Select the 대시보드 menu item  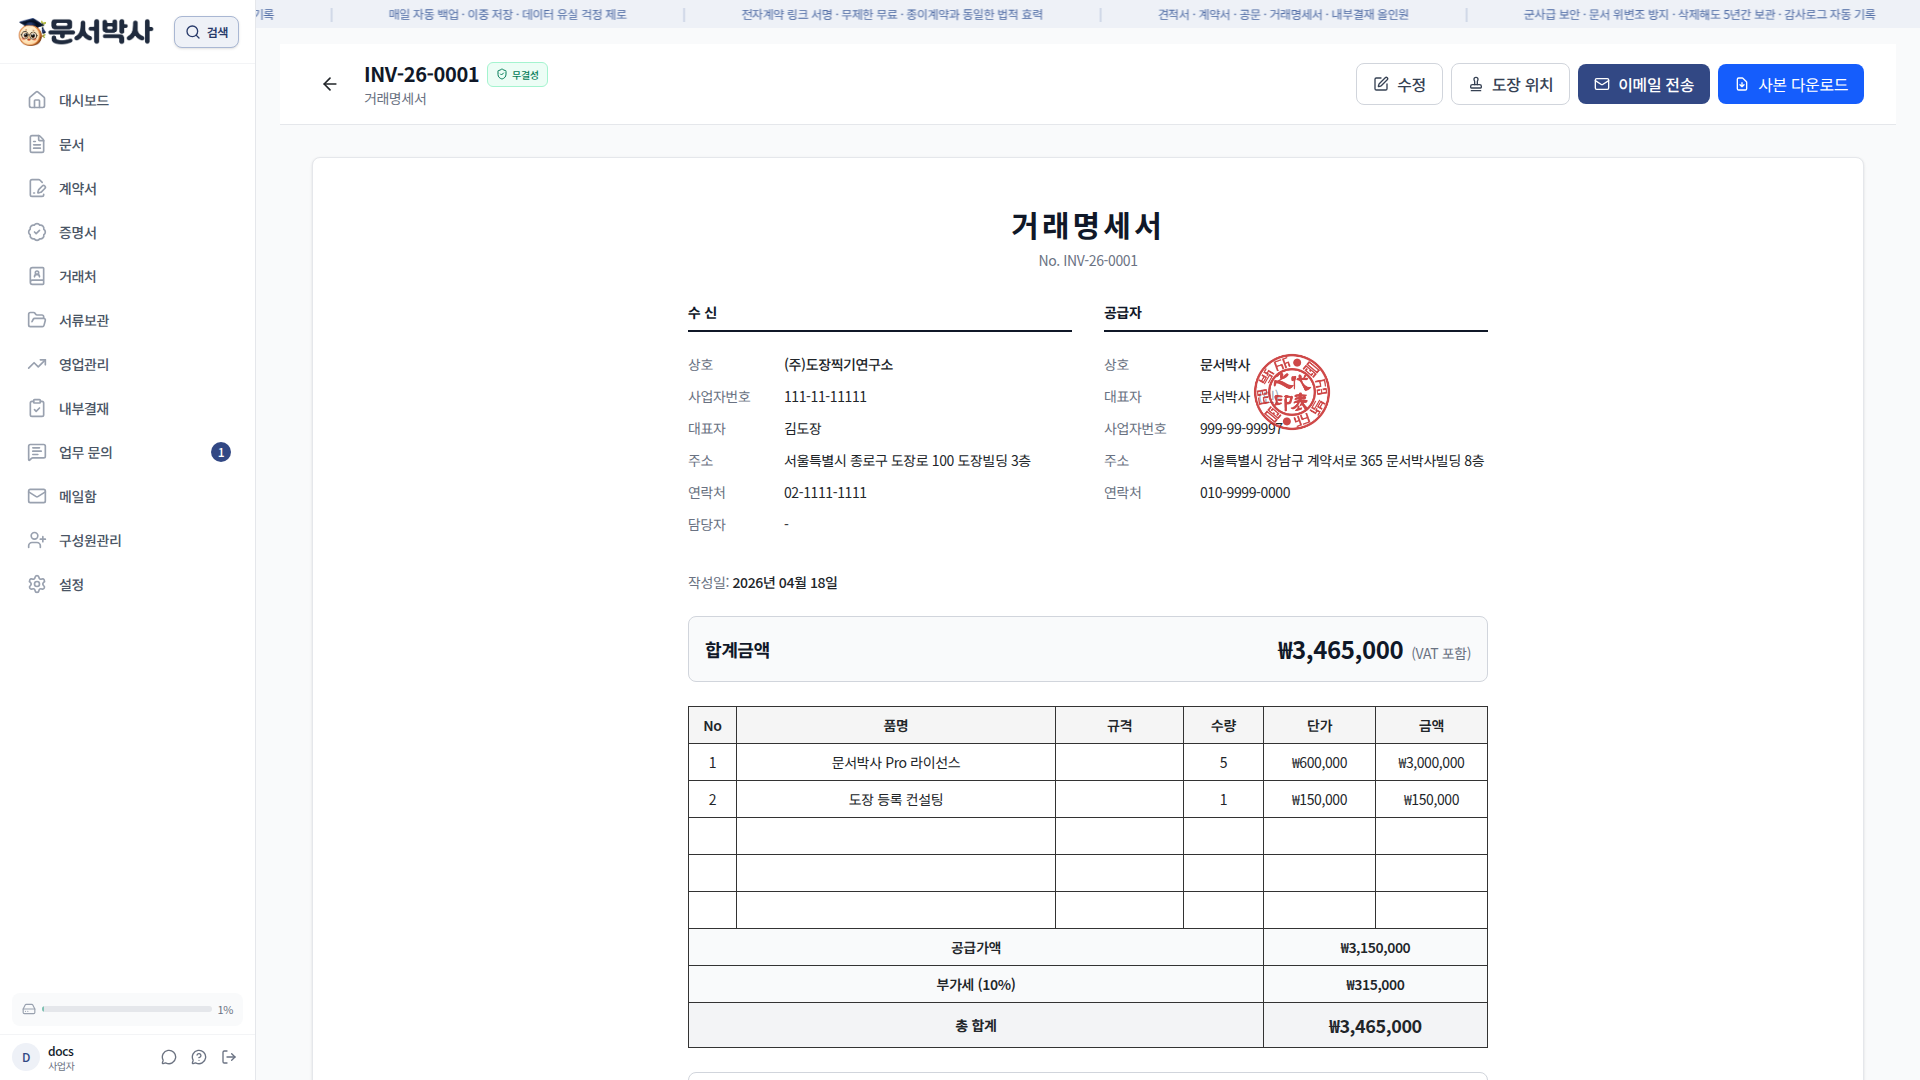tap(128, 100)
